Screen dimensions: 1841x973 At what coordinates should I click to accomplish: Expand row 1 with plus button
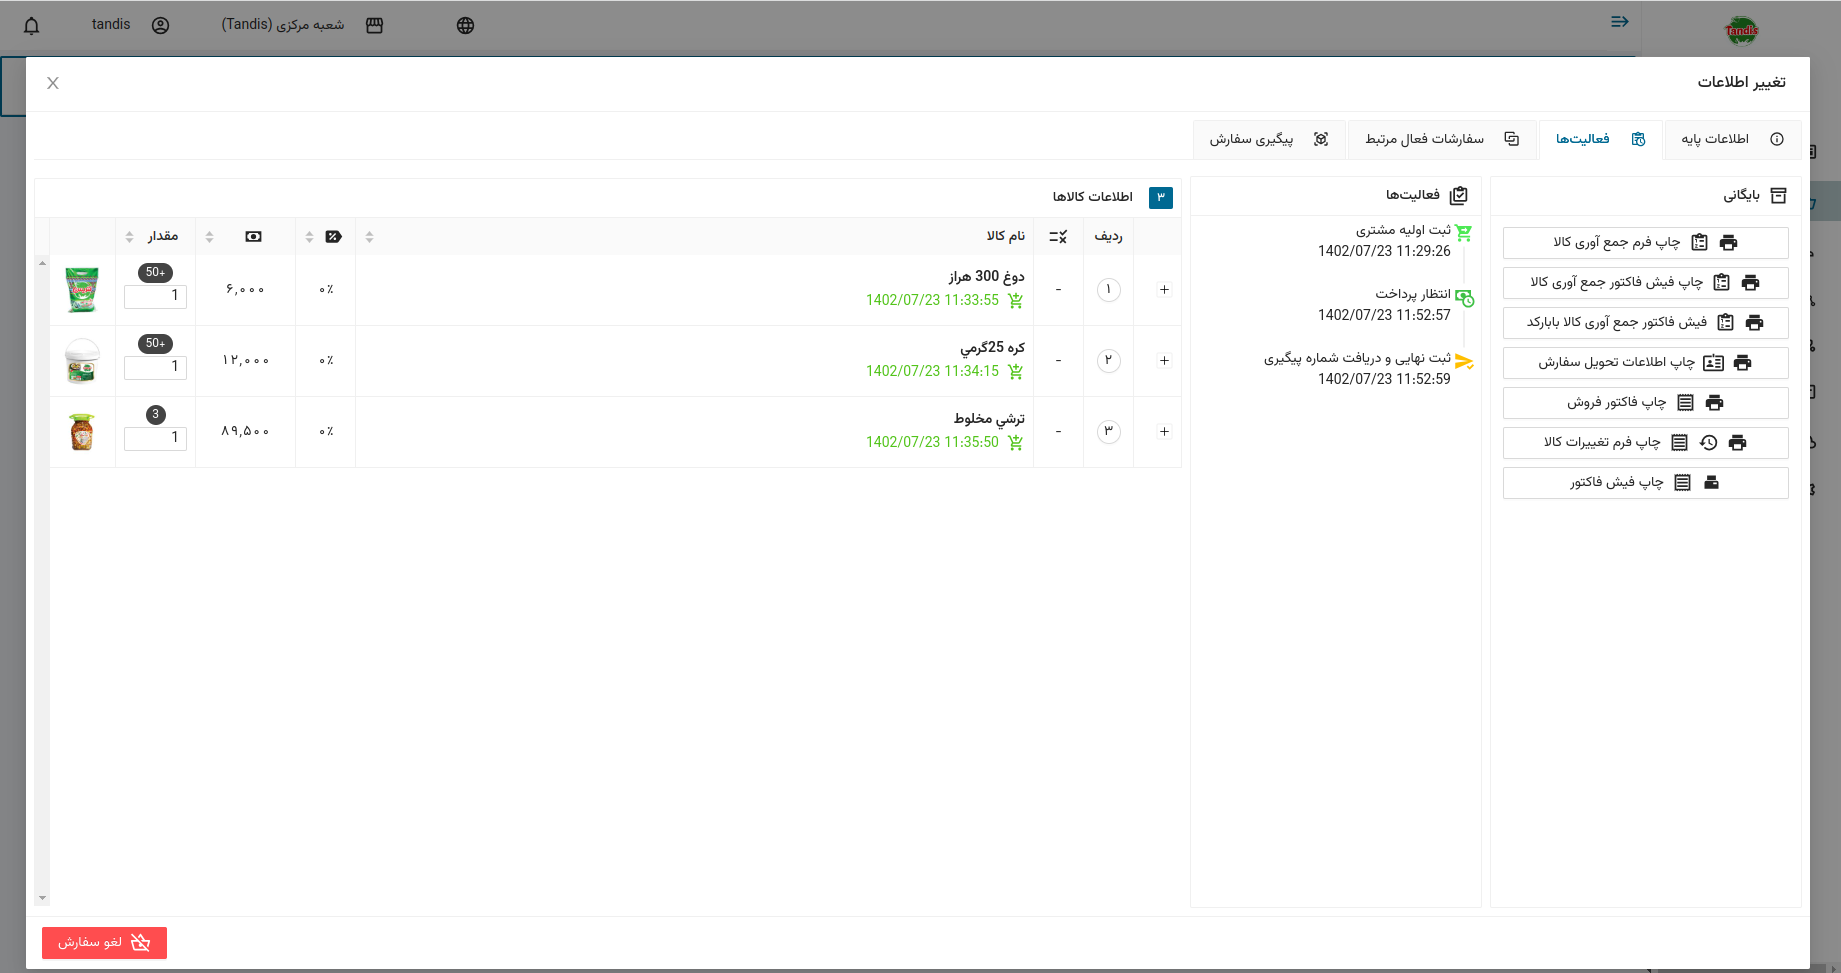1164,290
